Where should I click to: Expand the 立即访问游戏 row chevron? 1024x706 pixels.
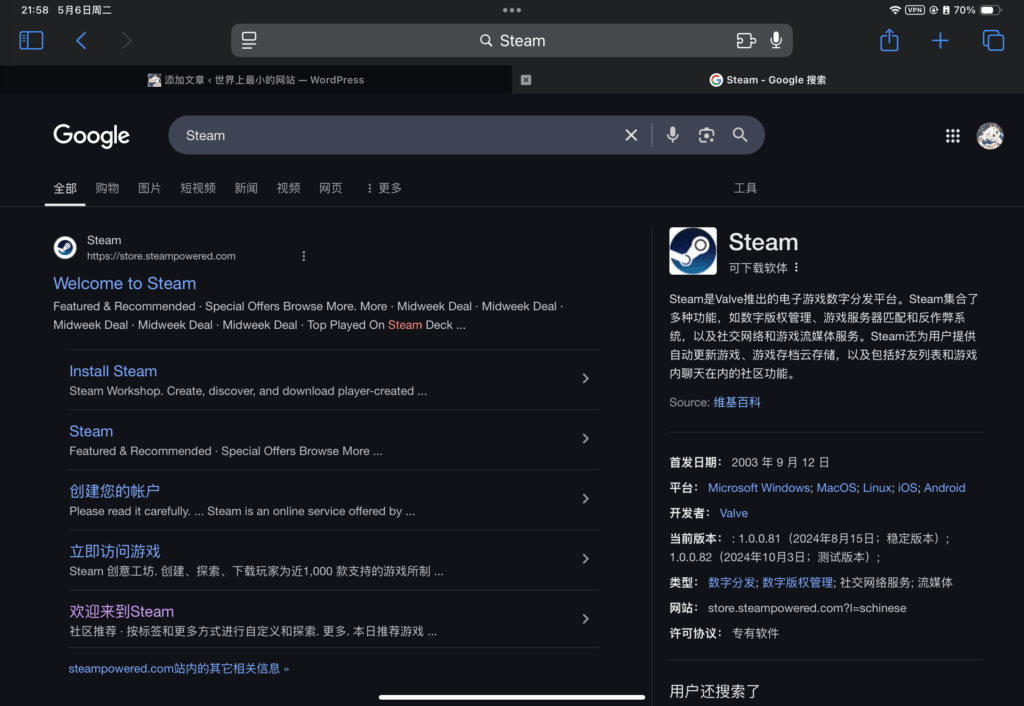(585, 558)
